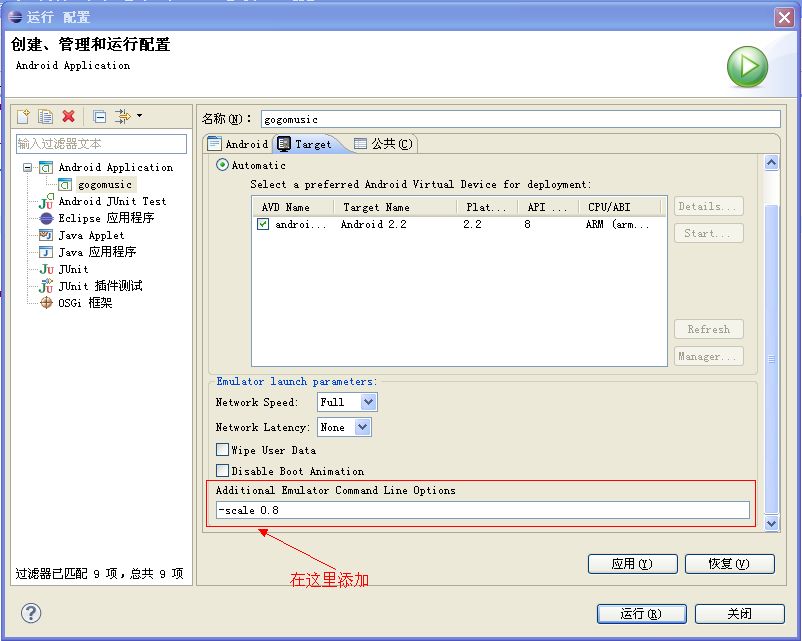Image resolution: width=802 pixels, height=641 pixels.
Task: Click the green run arrow icon
Action: coord(747,67)
